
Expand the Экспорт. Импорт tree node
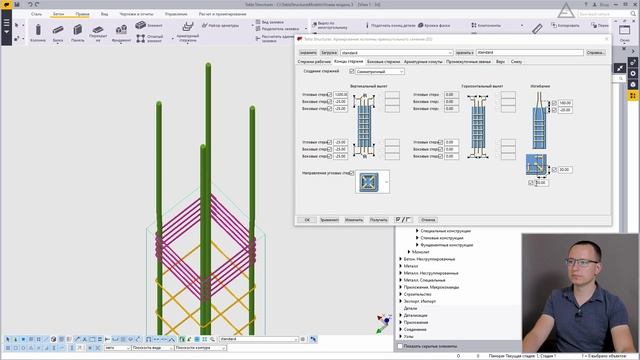(400, 301)
